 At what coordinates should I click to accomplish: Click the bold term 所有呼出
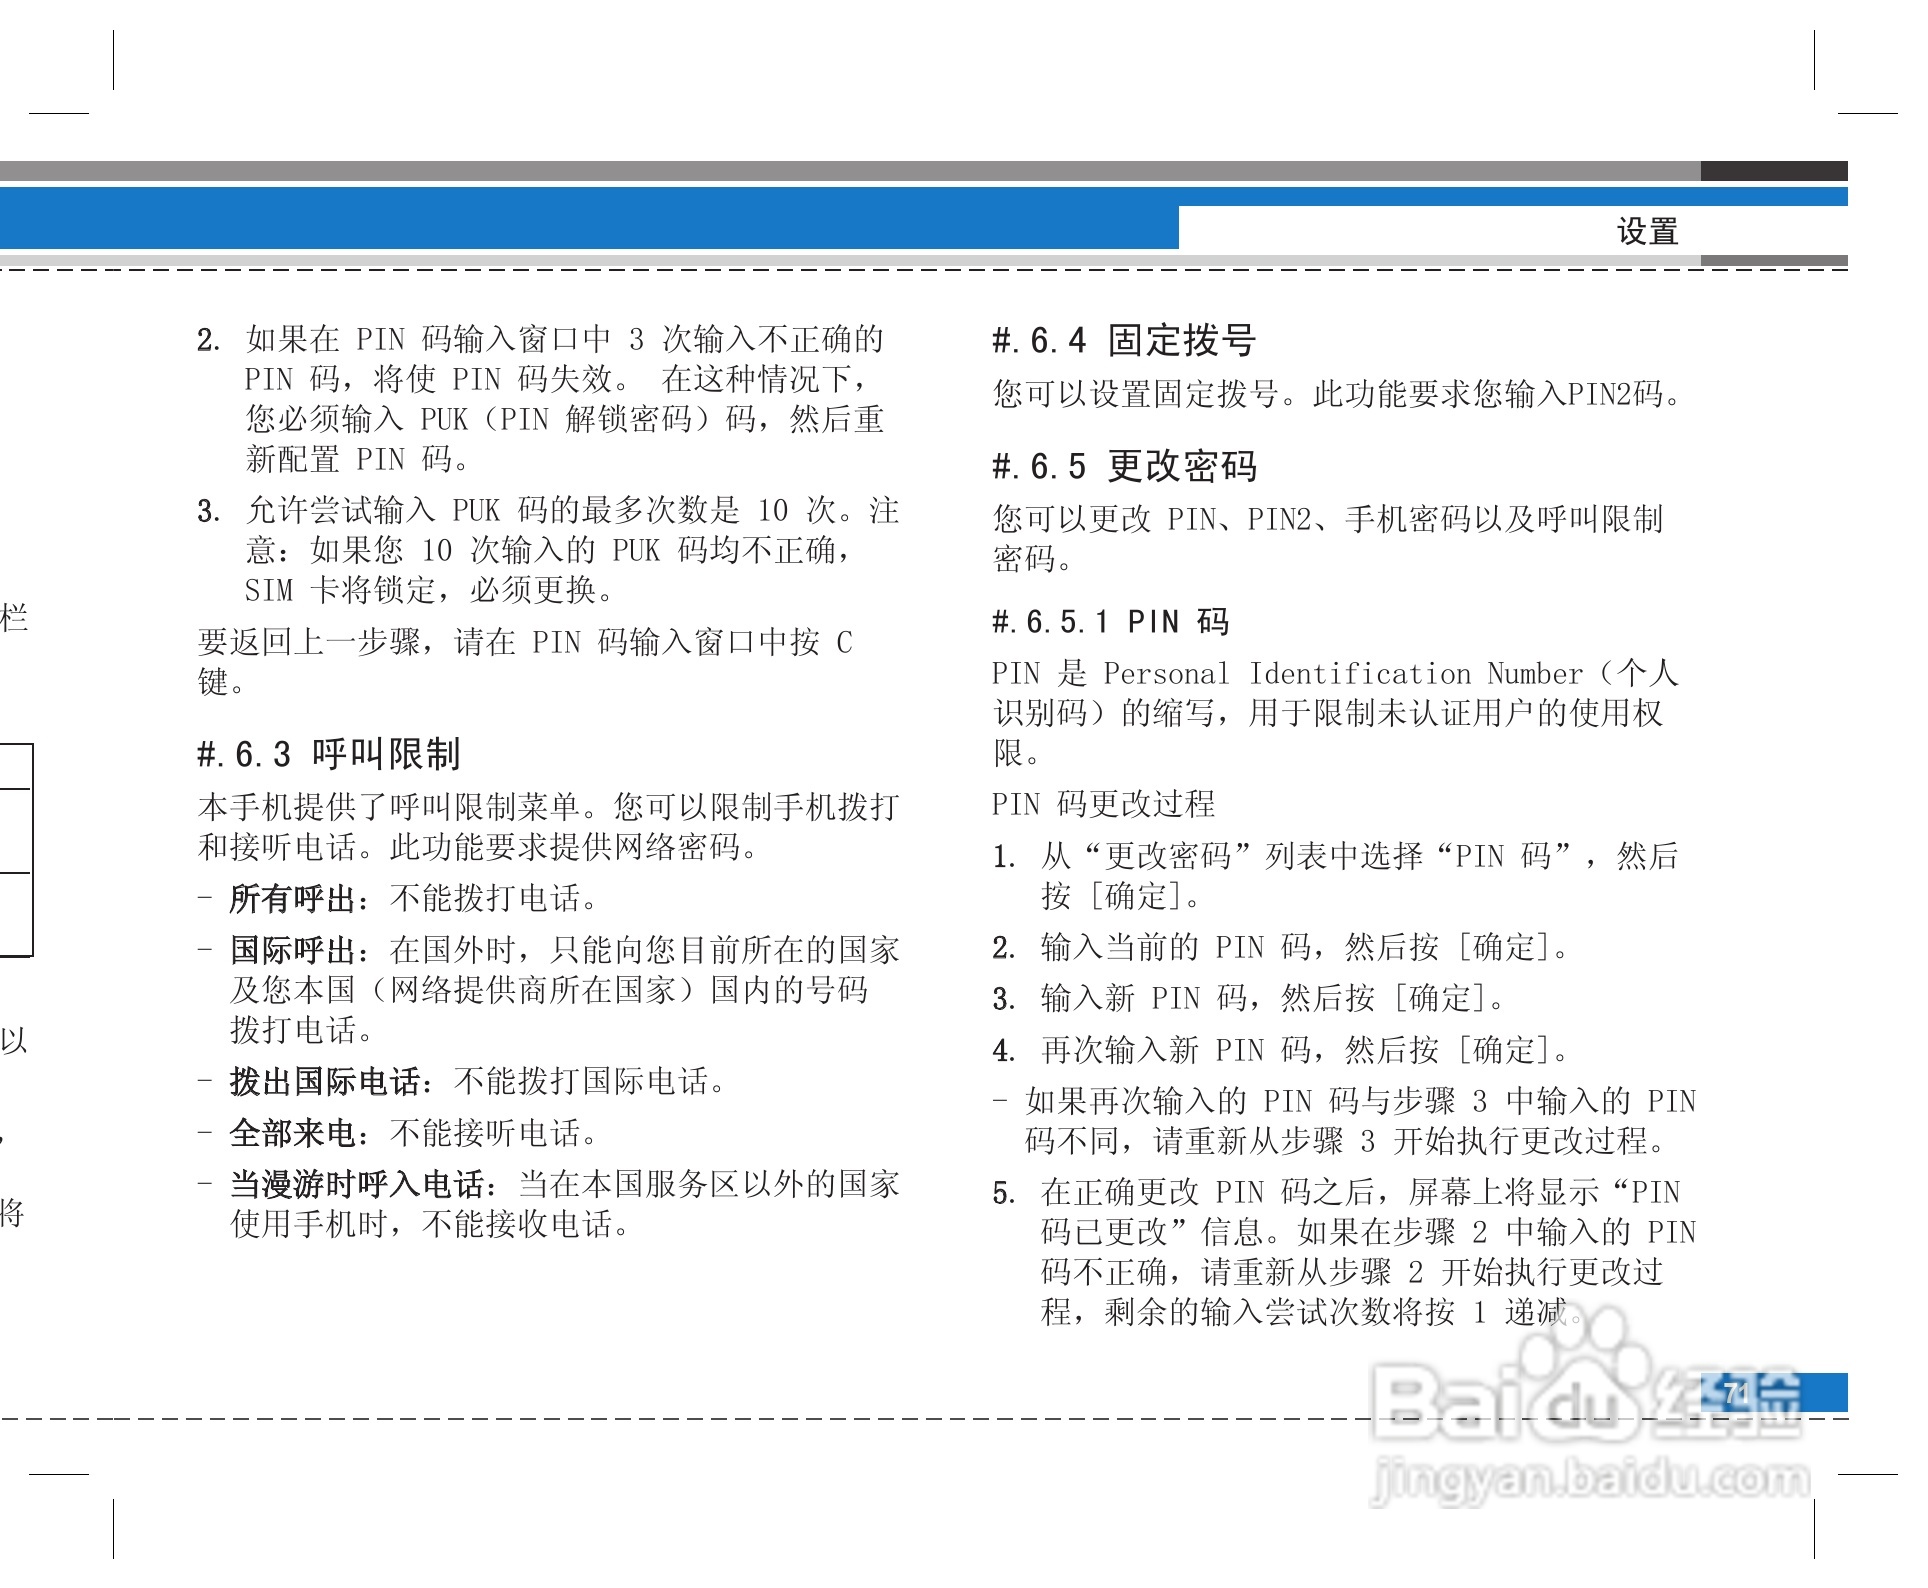pos(293,898)
